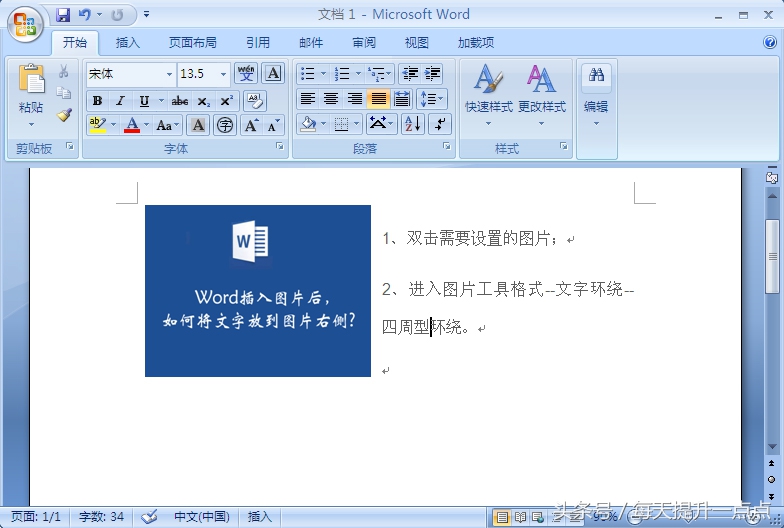Insert enclosed character (字 in circle)
The width and height of the screenshot is (784, 528).
pyautogui.click(x=225, y=125)
